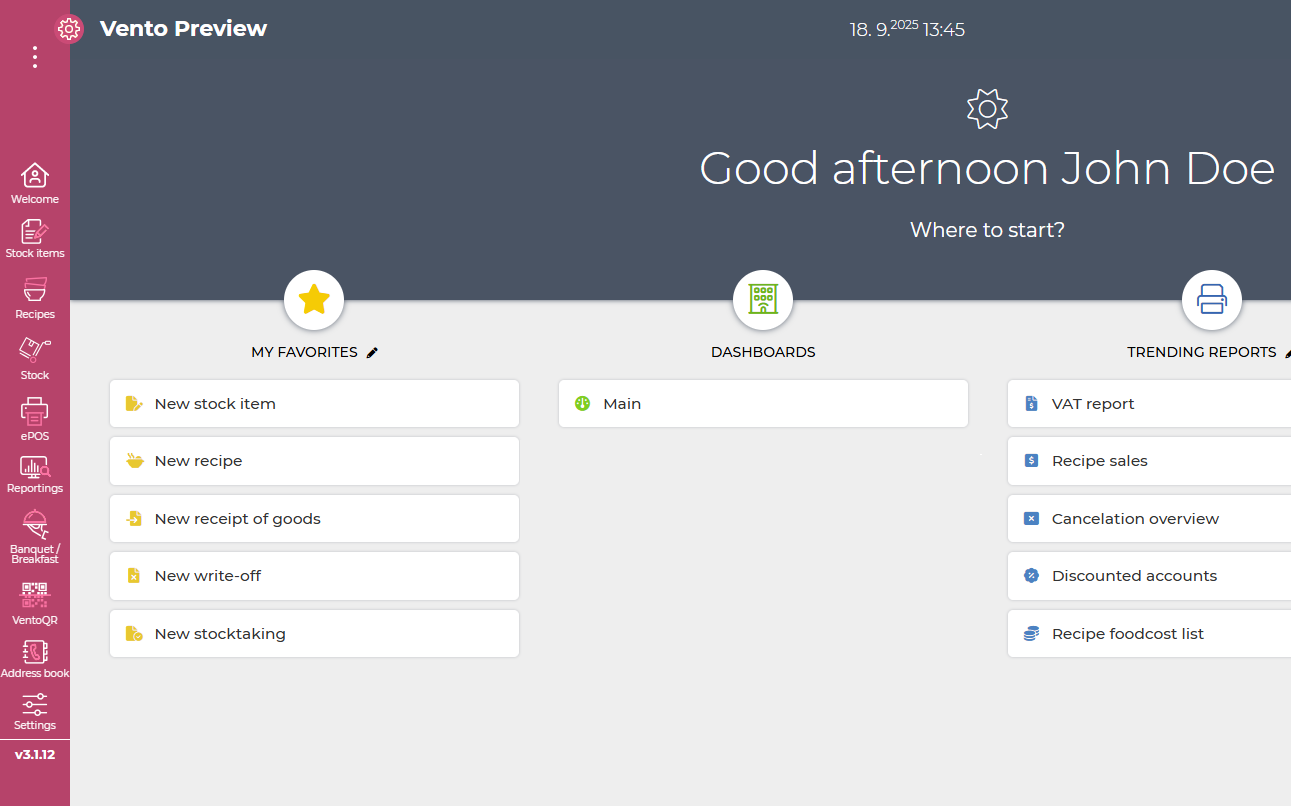1291x806 pixels.
Task: Start a New stocktaking
Action: [x=314, y=634]
